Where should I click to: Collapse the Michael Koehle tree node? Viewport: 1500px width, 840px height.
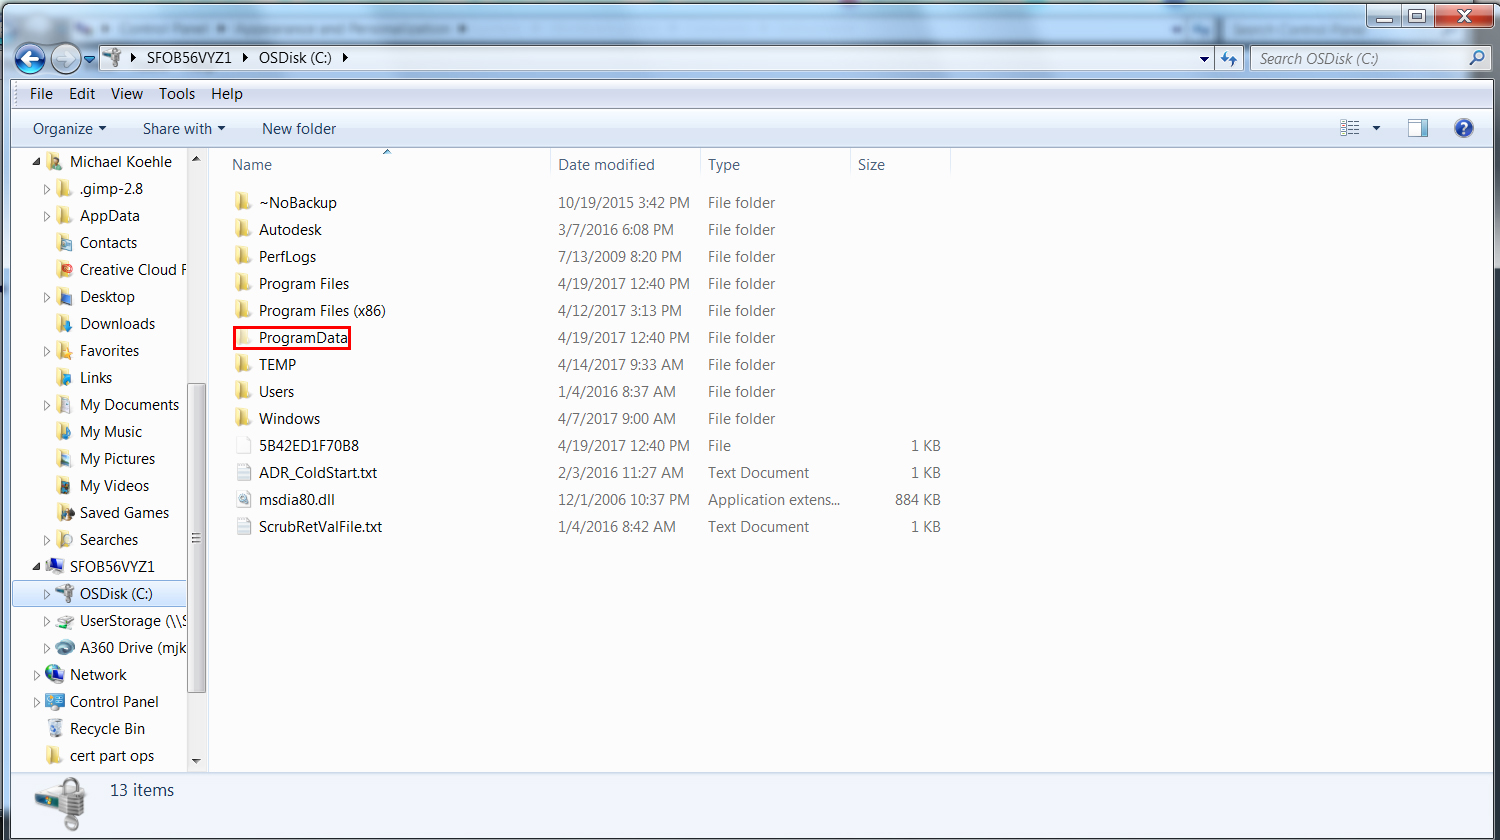coord(37,161)
